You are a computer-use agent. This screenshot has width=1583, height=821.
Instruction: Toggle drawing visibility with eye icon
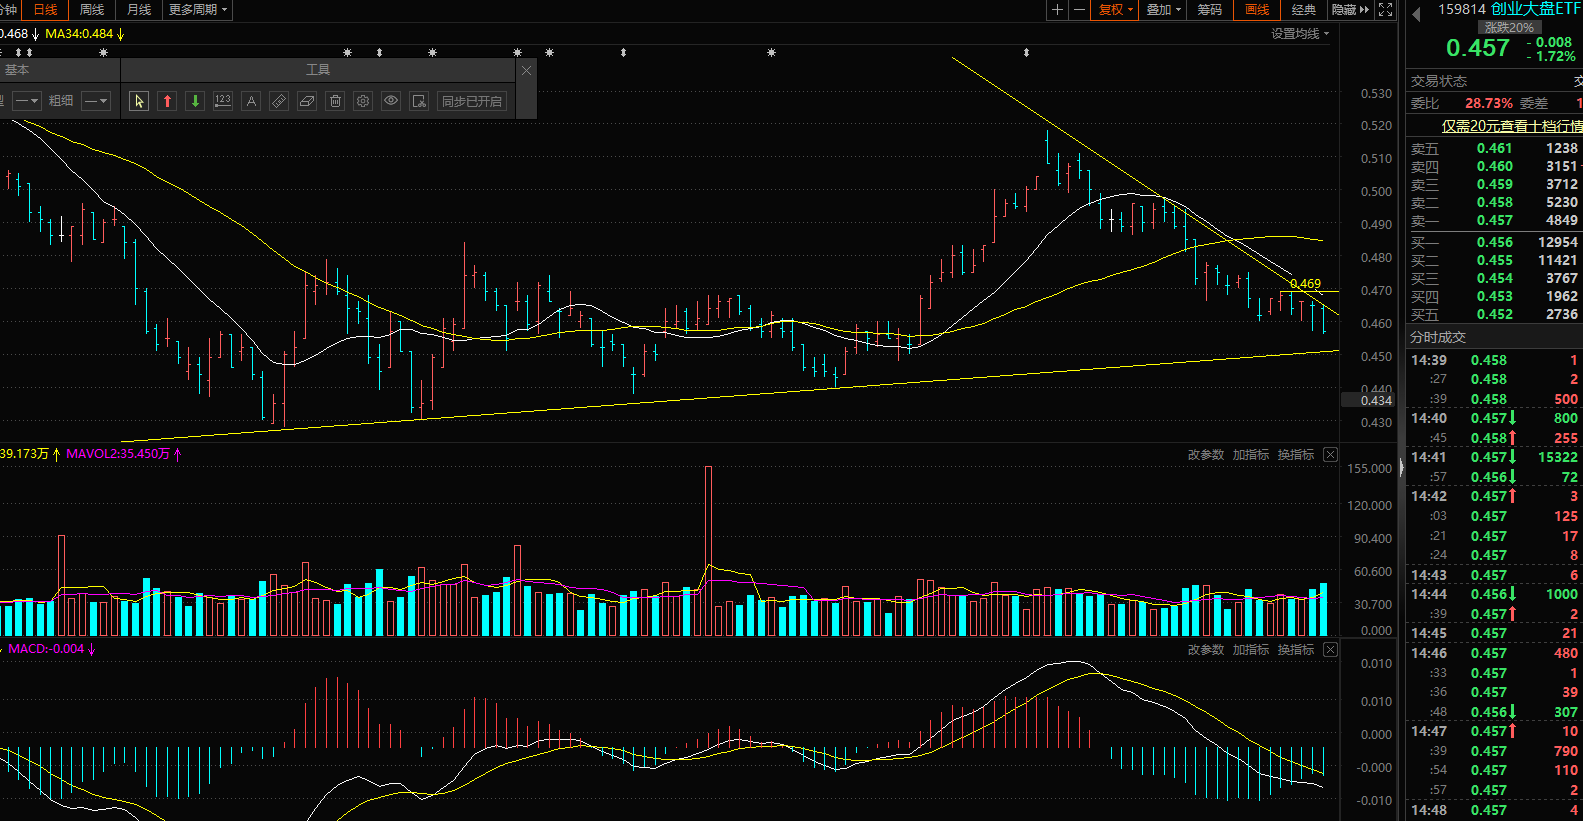coord(391,101)
